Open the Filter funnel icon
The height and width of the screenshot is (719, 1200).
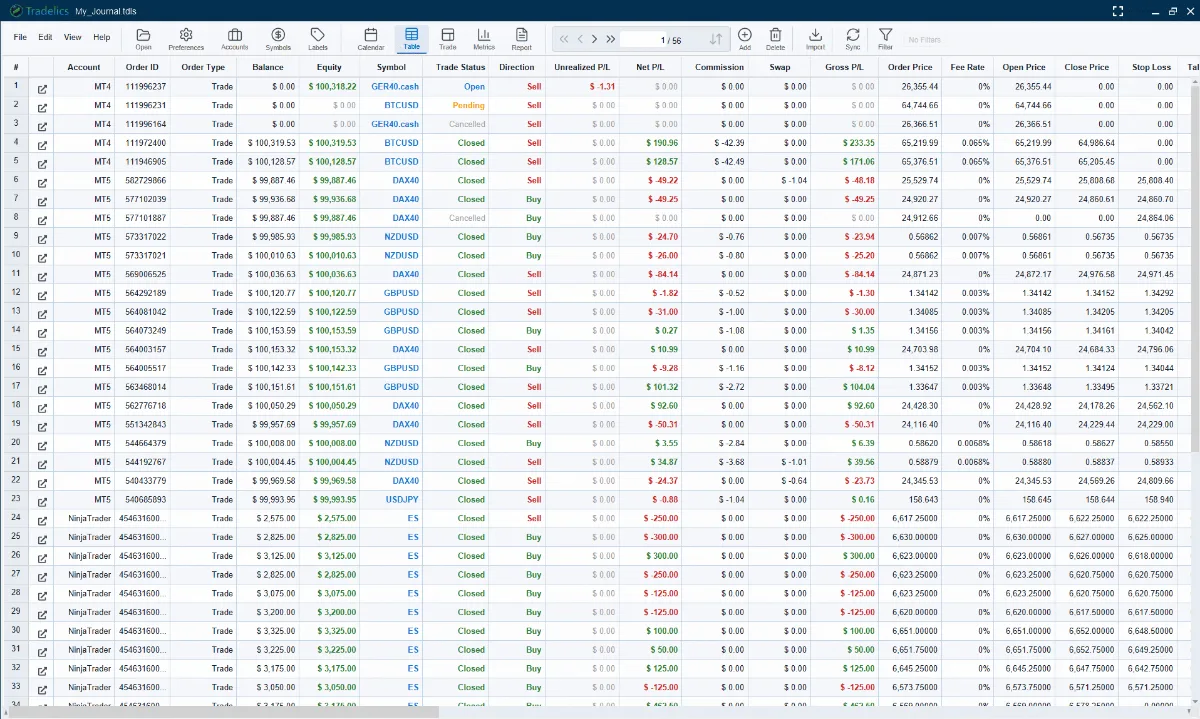pos(885,39)
